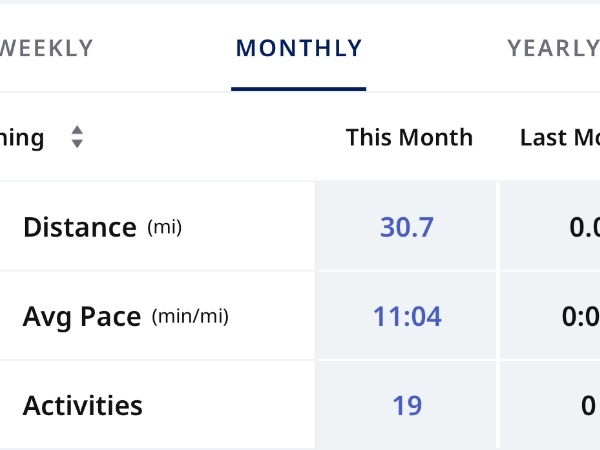
Task: Click the down arrow of the sort icon
Action: point(77,144)
